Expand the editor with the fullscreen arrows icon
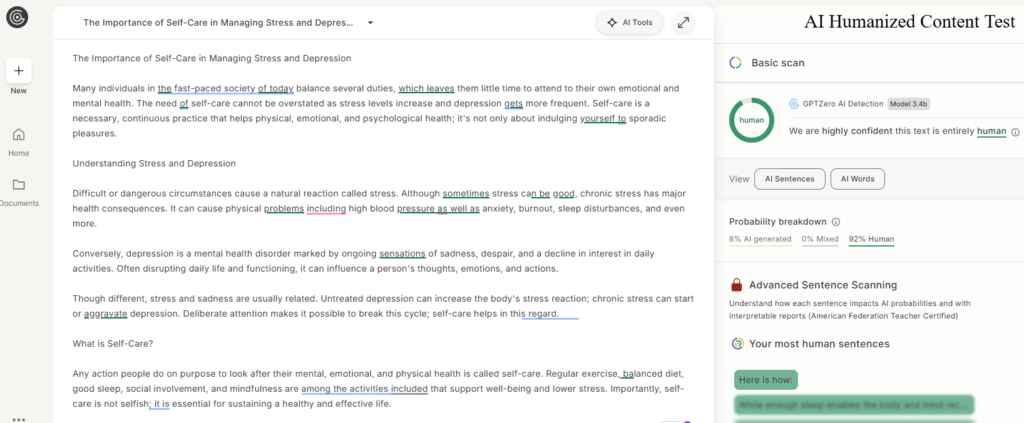1024x423 pixels. coord(683,22)
